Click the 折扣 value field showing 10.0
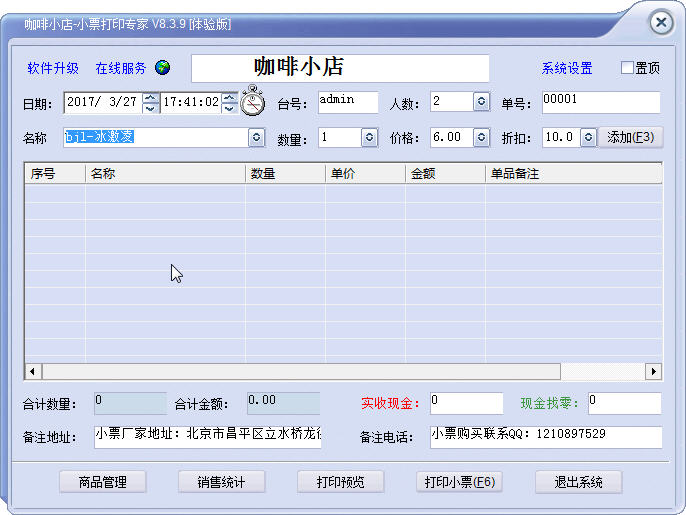 point(561,137)
